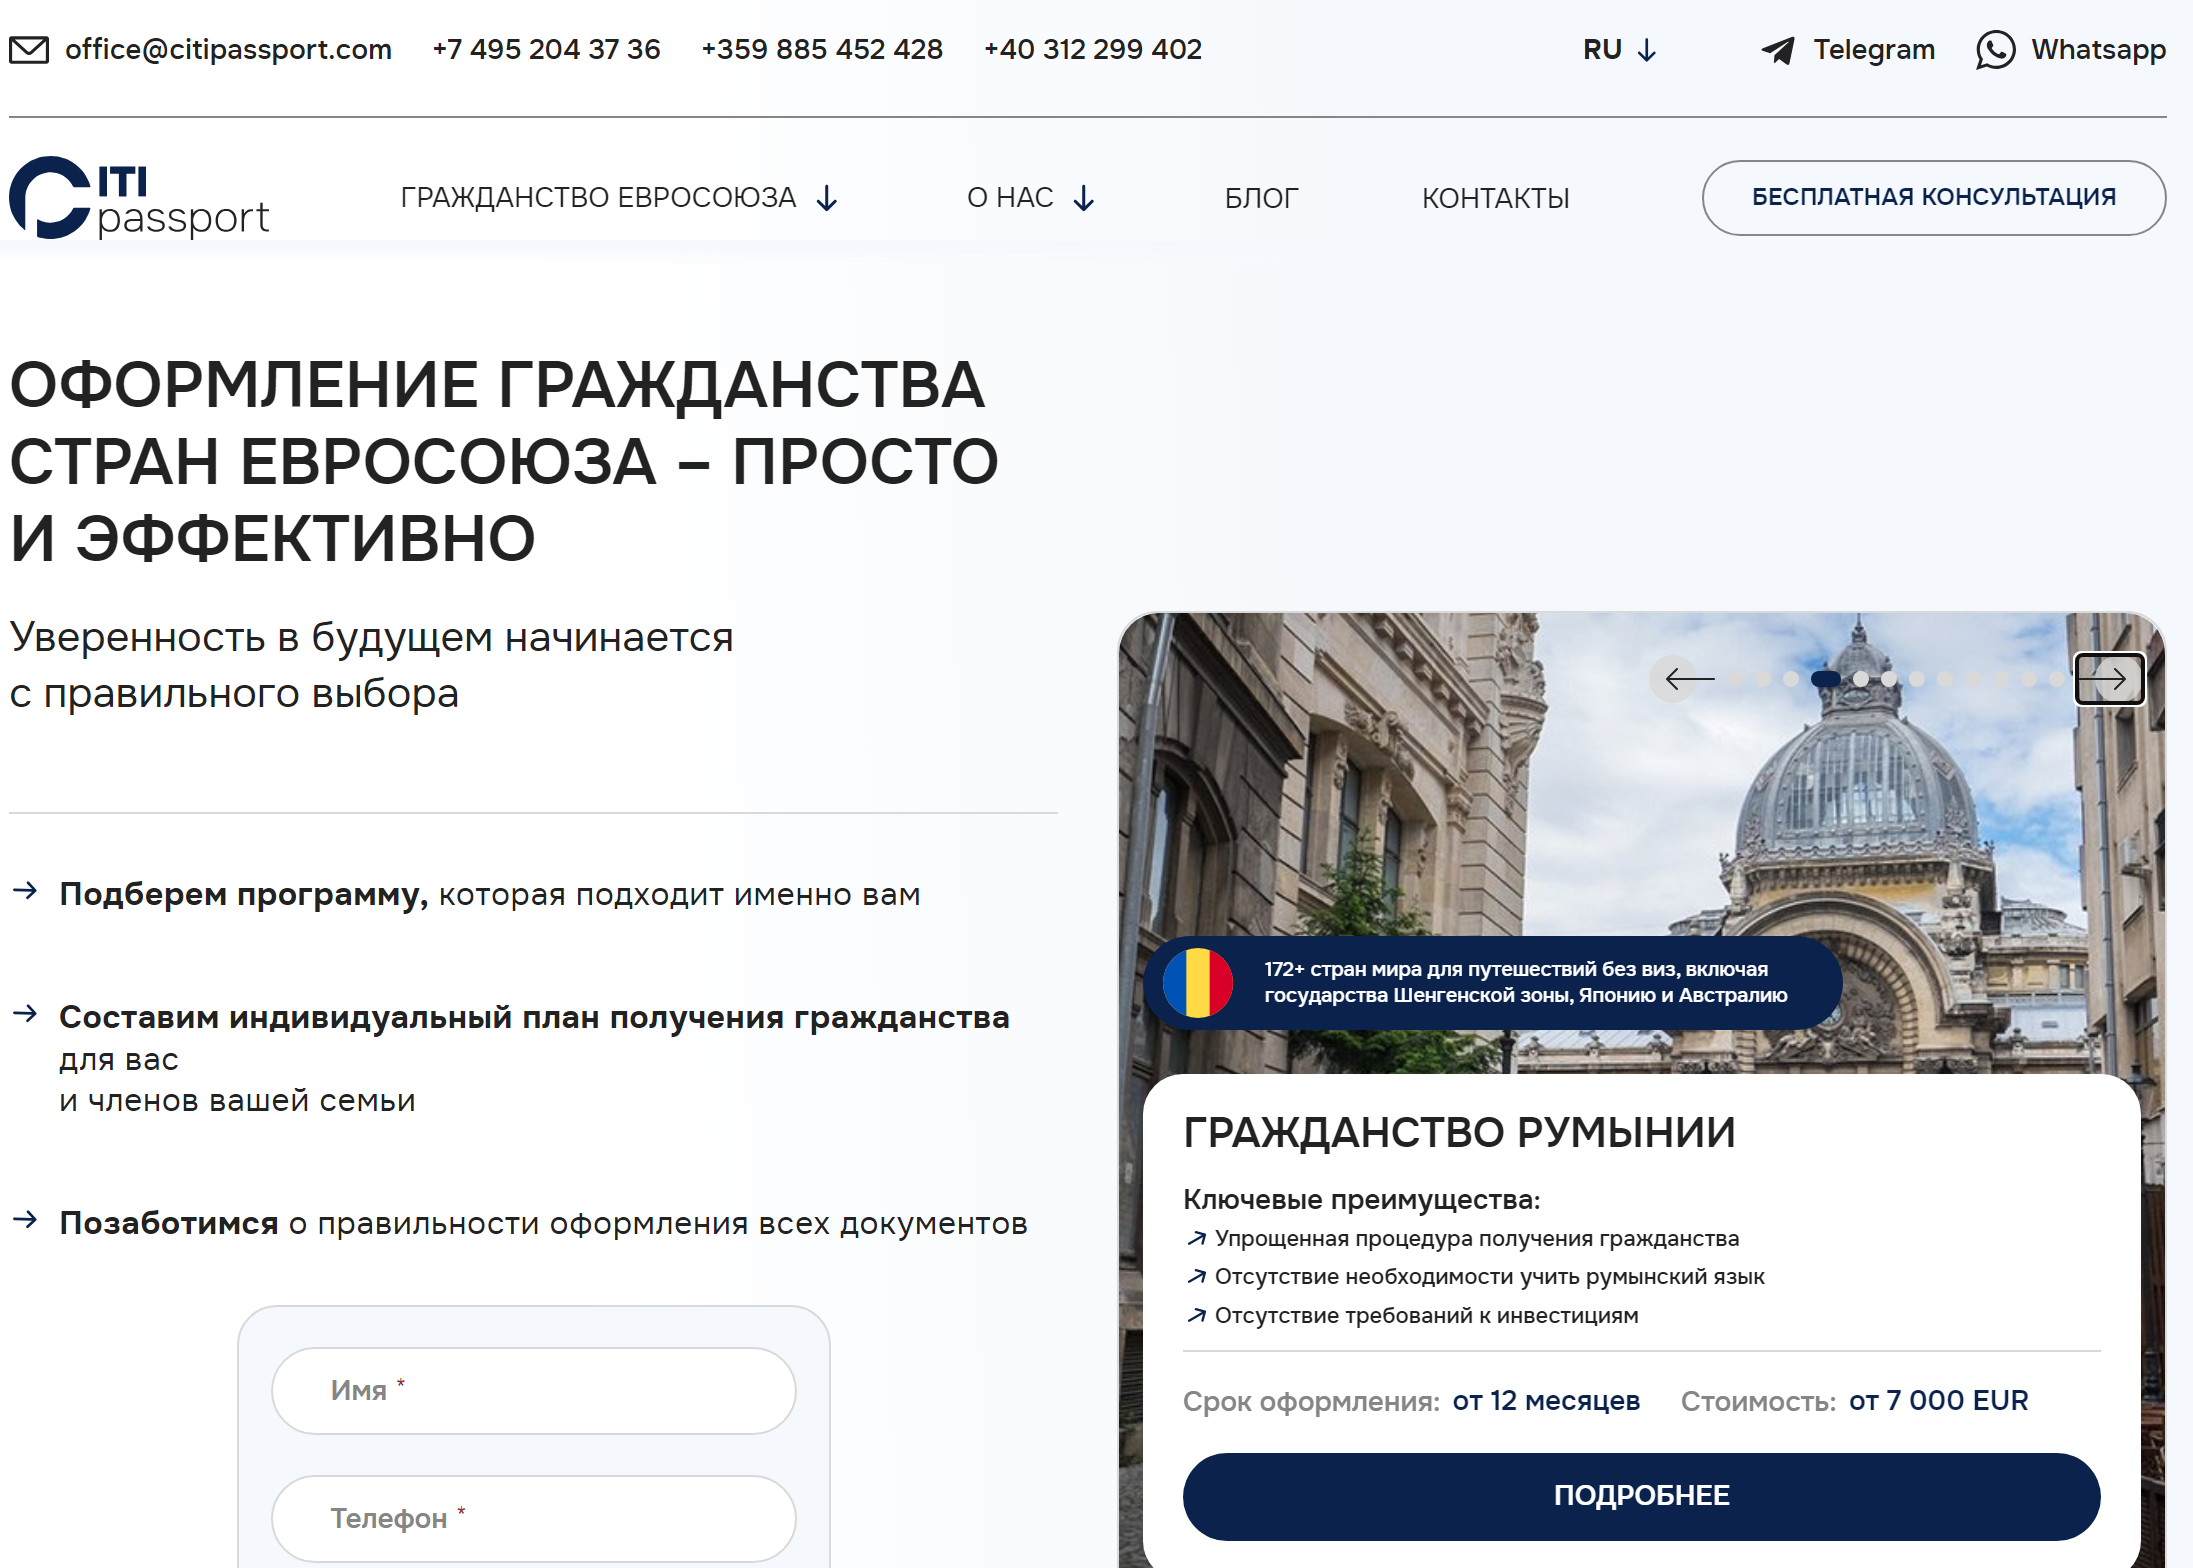Open the Контакты menu item

(x=1495, y=198)
